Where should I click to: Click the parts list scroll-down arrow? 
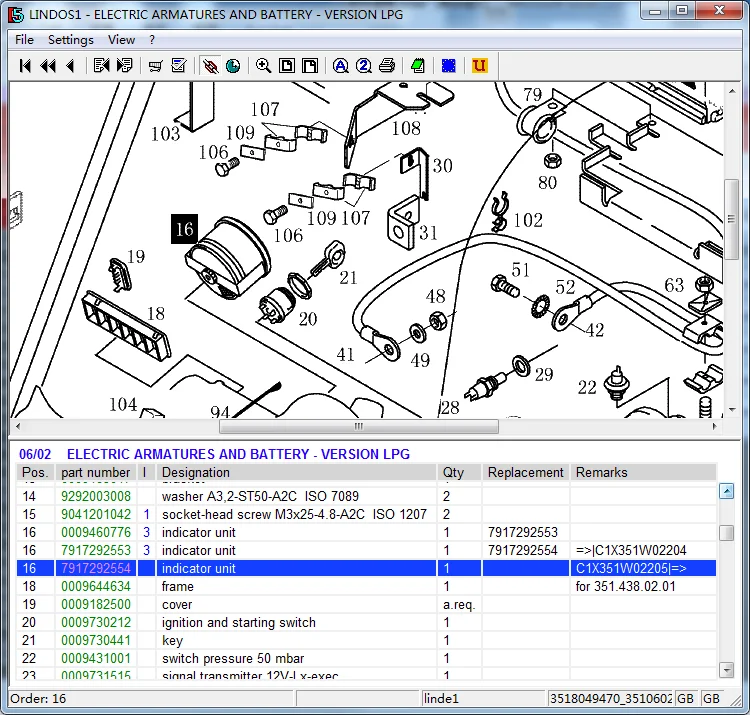[x=726, y=669]
